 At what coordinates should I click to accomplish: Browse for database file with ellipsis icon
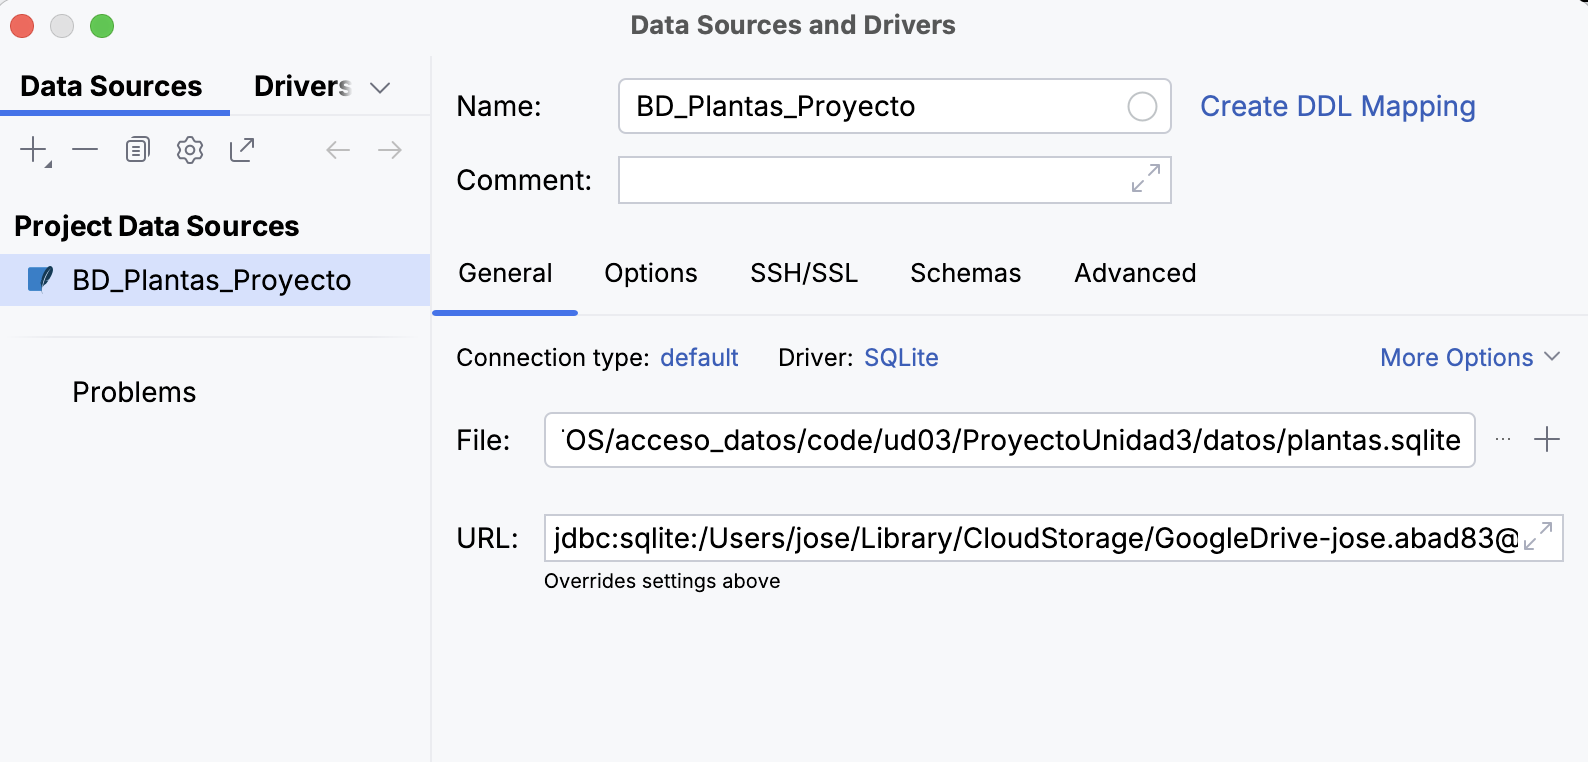pyautogui.click(x=1503, y=439)
